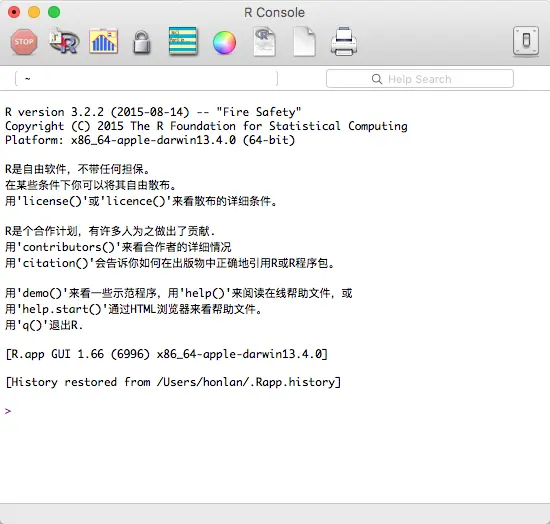The height and width of the screenshot is (524, 550).
Task: Close the R Console window
Action: [14, 12]
